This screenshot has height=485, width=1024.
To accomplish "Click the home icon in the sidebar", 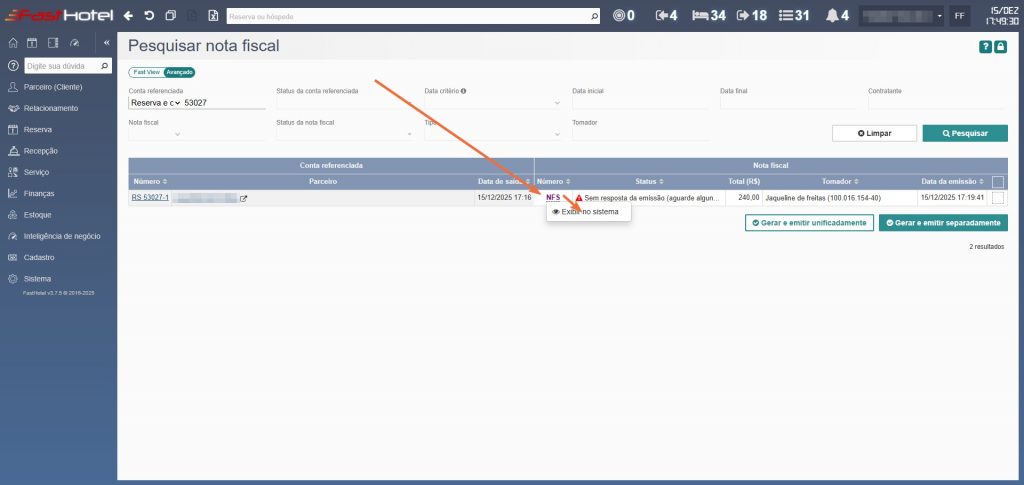I will (13, 43).
